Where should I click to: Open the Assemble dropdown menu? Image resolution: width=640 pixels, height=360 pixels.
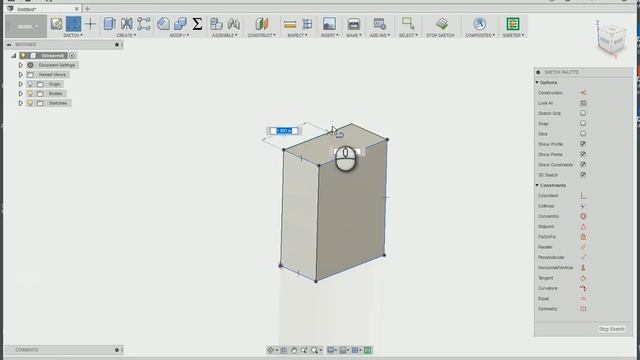[x=225, y=35]
